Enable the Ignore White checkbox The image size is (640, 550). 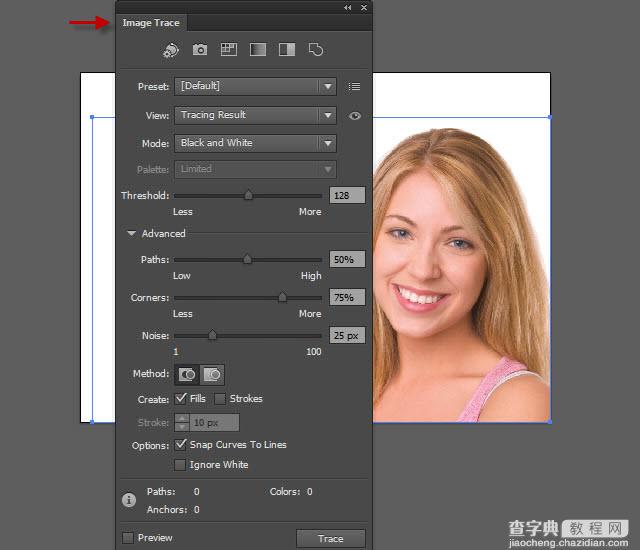tap(180, 465)
